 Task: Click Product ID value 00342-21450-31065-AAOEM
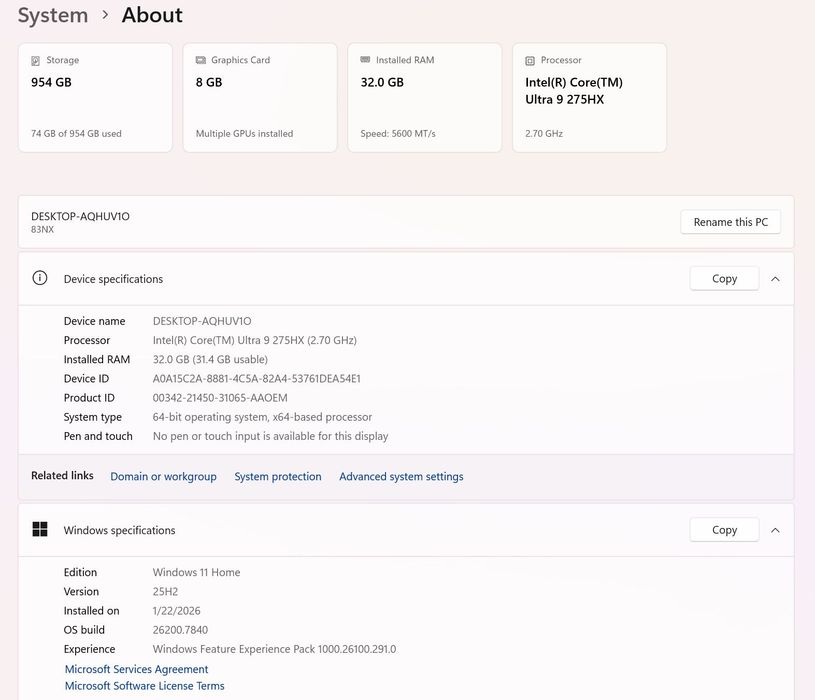coord(220,398)
